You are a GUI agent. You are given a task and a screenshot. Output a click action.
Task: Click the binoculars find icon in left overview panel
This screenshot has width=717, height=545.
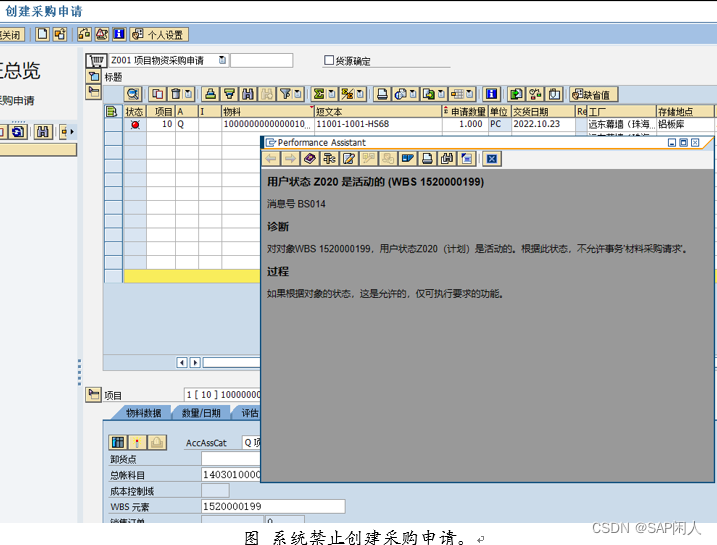pos(43,132)
